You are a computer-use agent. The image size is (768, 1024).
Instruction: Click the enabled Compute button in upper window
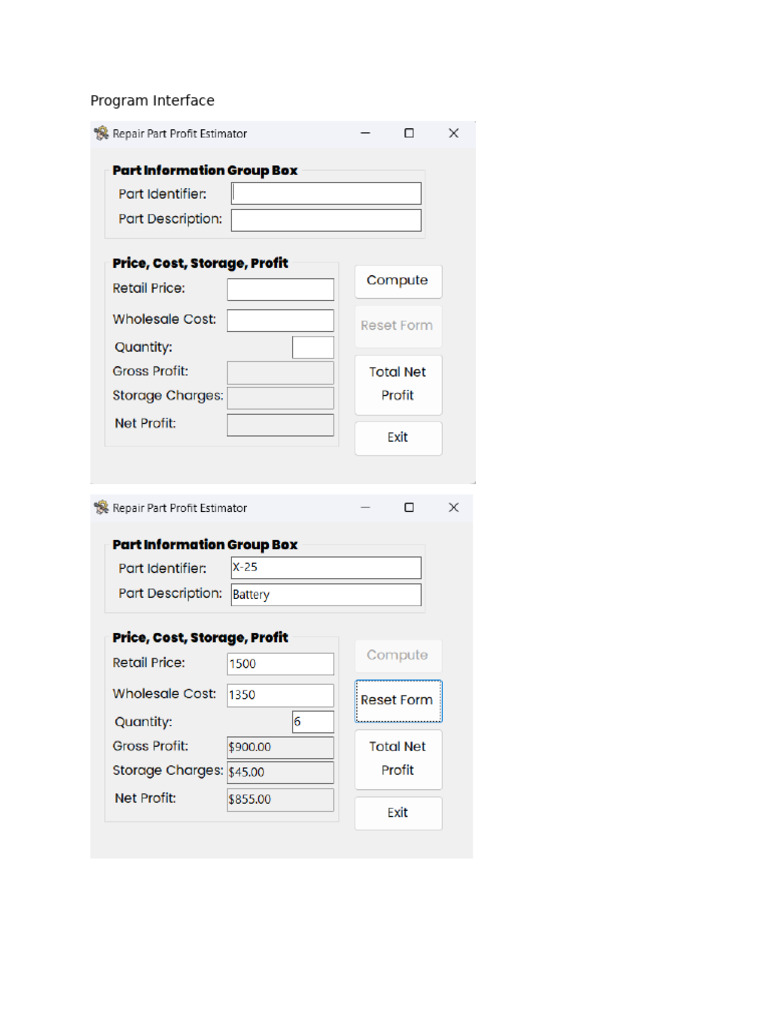pos(398,281)
